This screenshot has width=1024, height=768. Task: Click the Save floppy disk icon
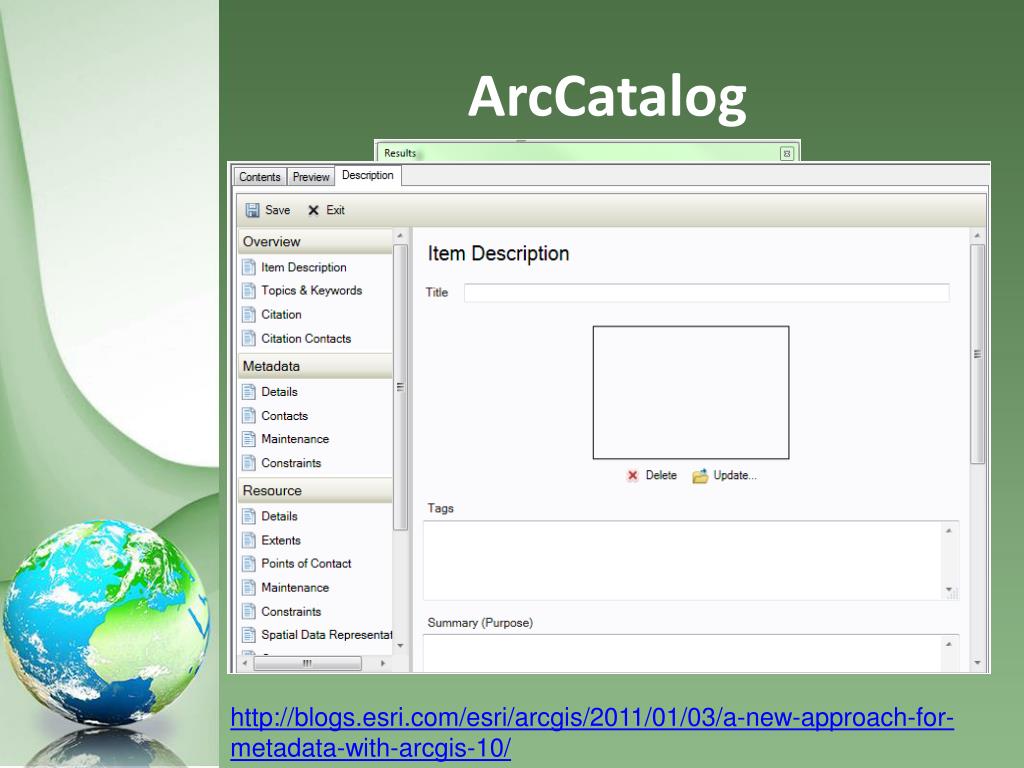[252, 210]
